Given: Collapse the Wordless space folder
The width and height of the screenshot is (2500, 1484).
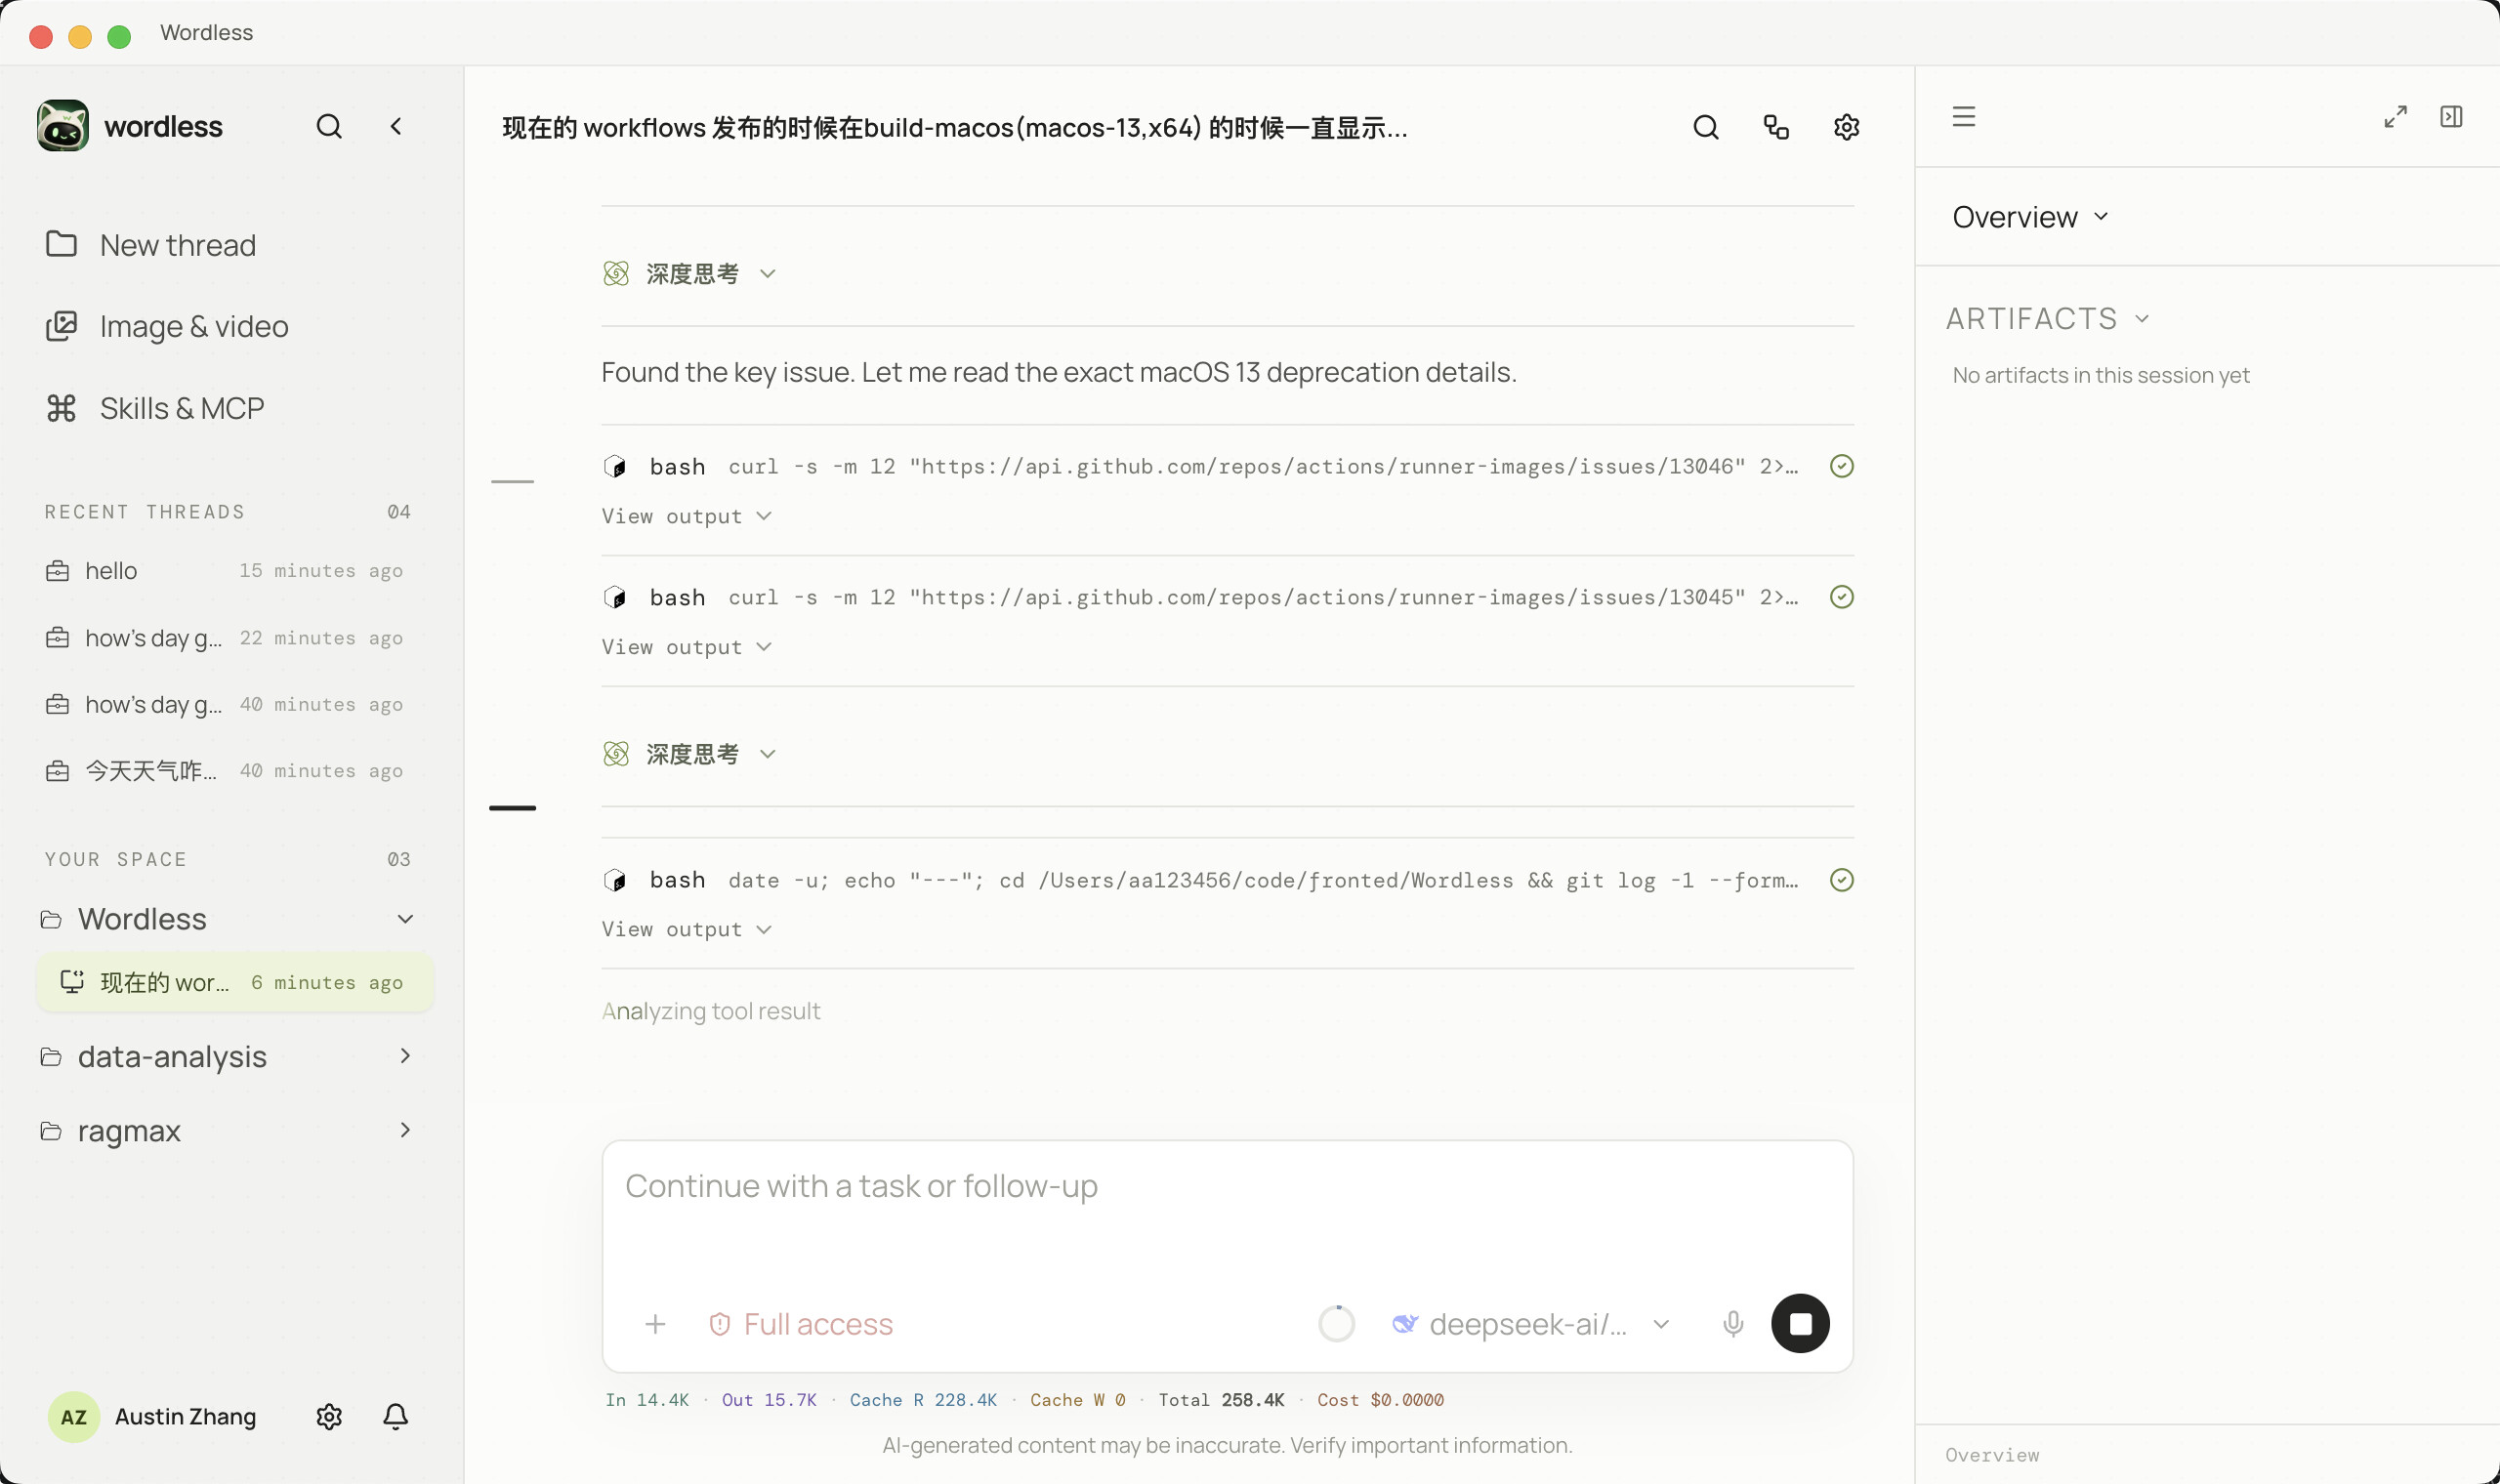Looking at the screenshot, I should (405, 919).
